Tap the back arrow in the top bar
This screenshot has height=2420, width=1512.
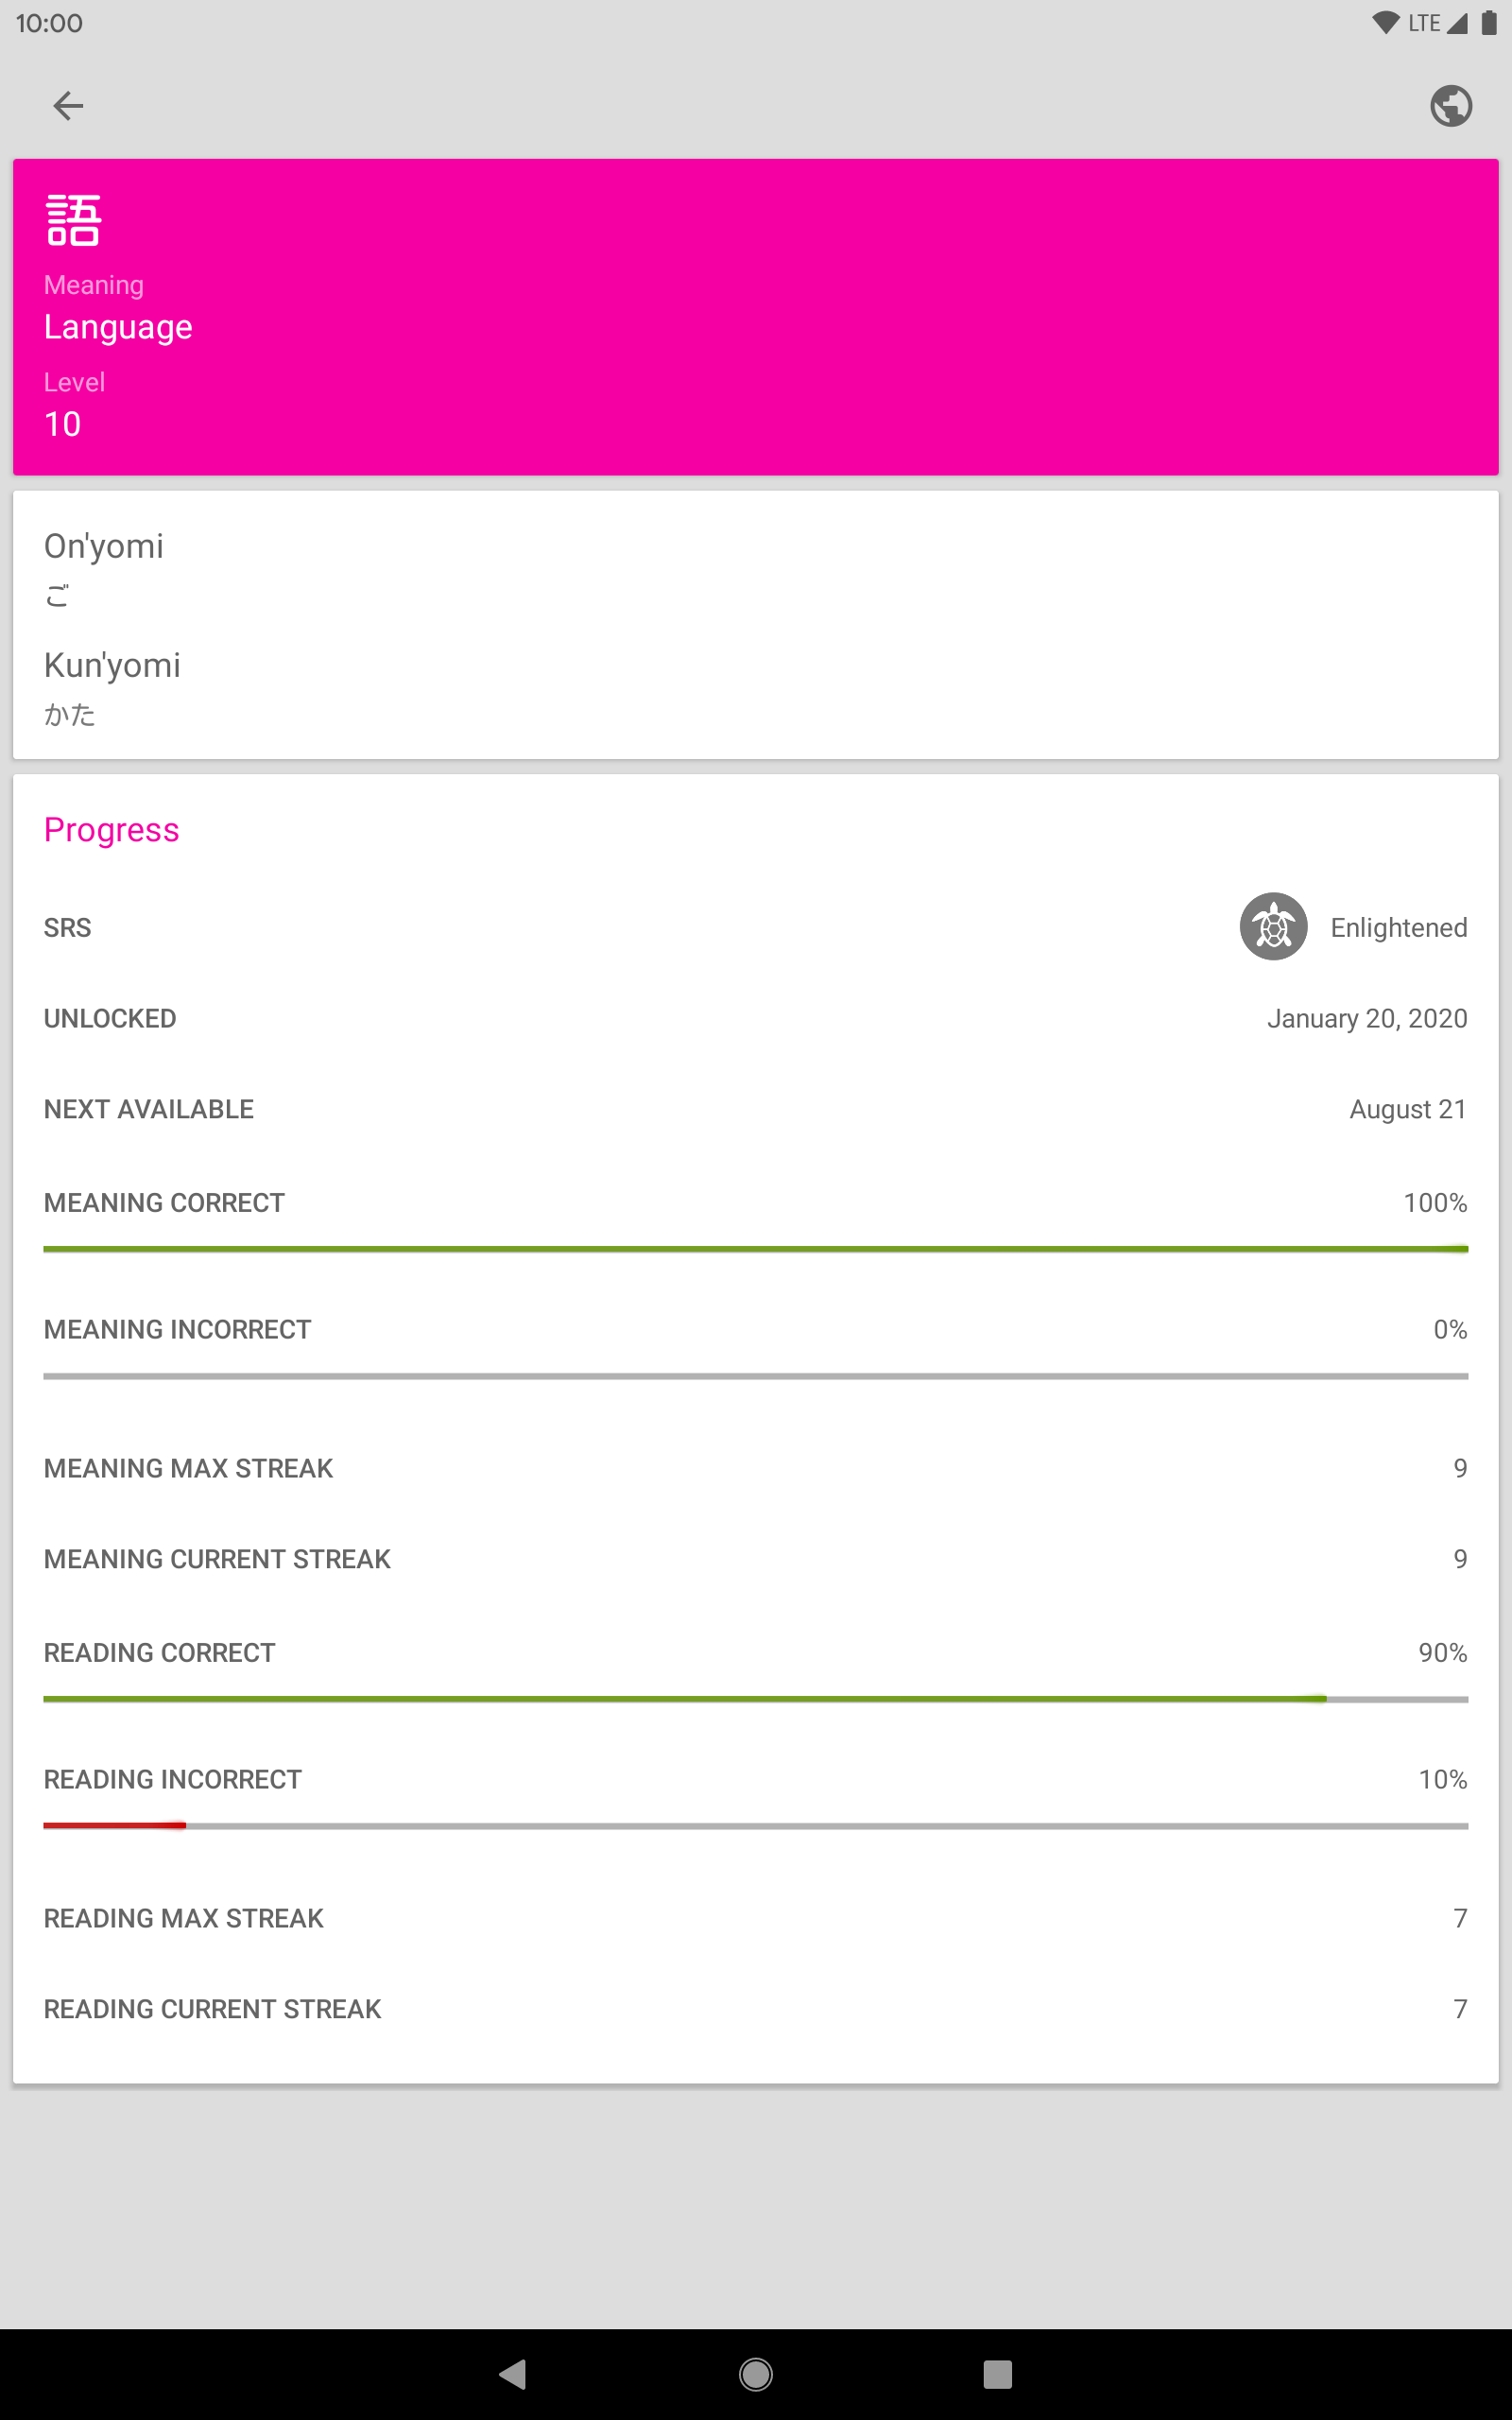point(68,105)
